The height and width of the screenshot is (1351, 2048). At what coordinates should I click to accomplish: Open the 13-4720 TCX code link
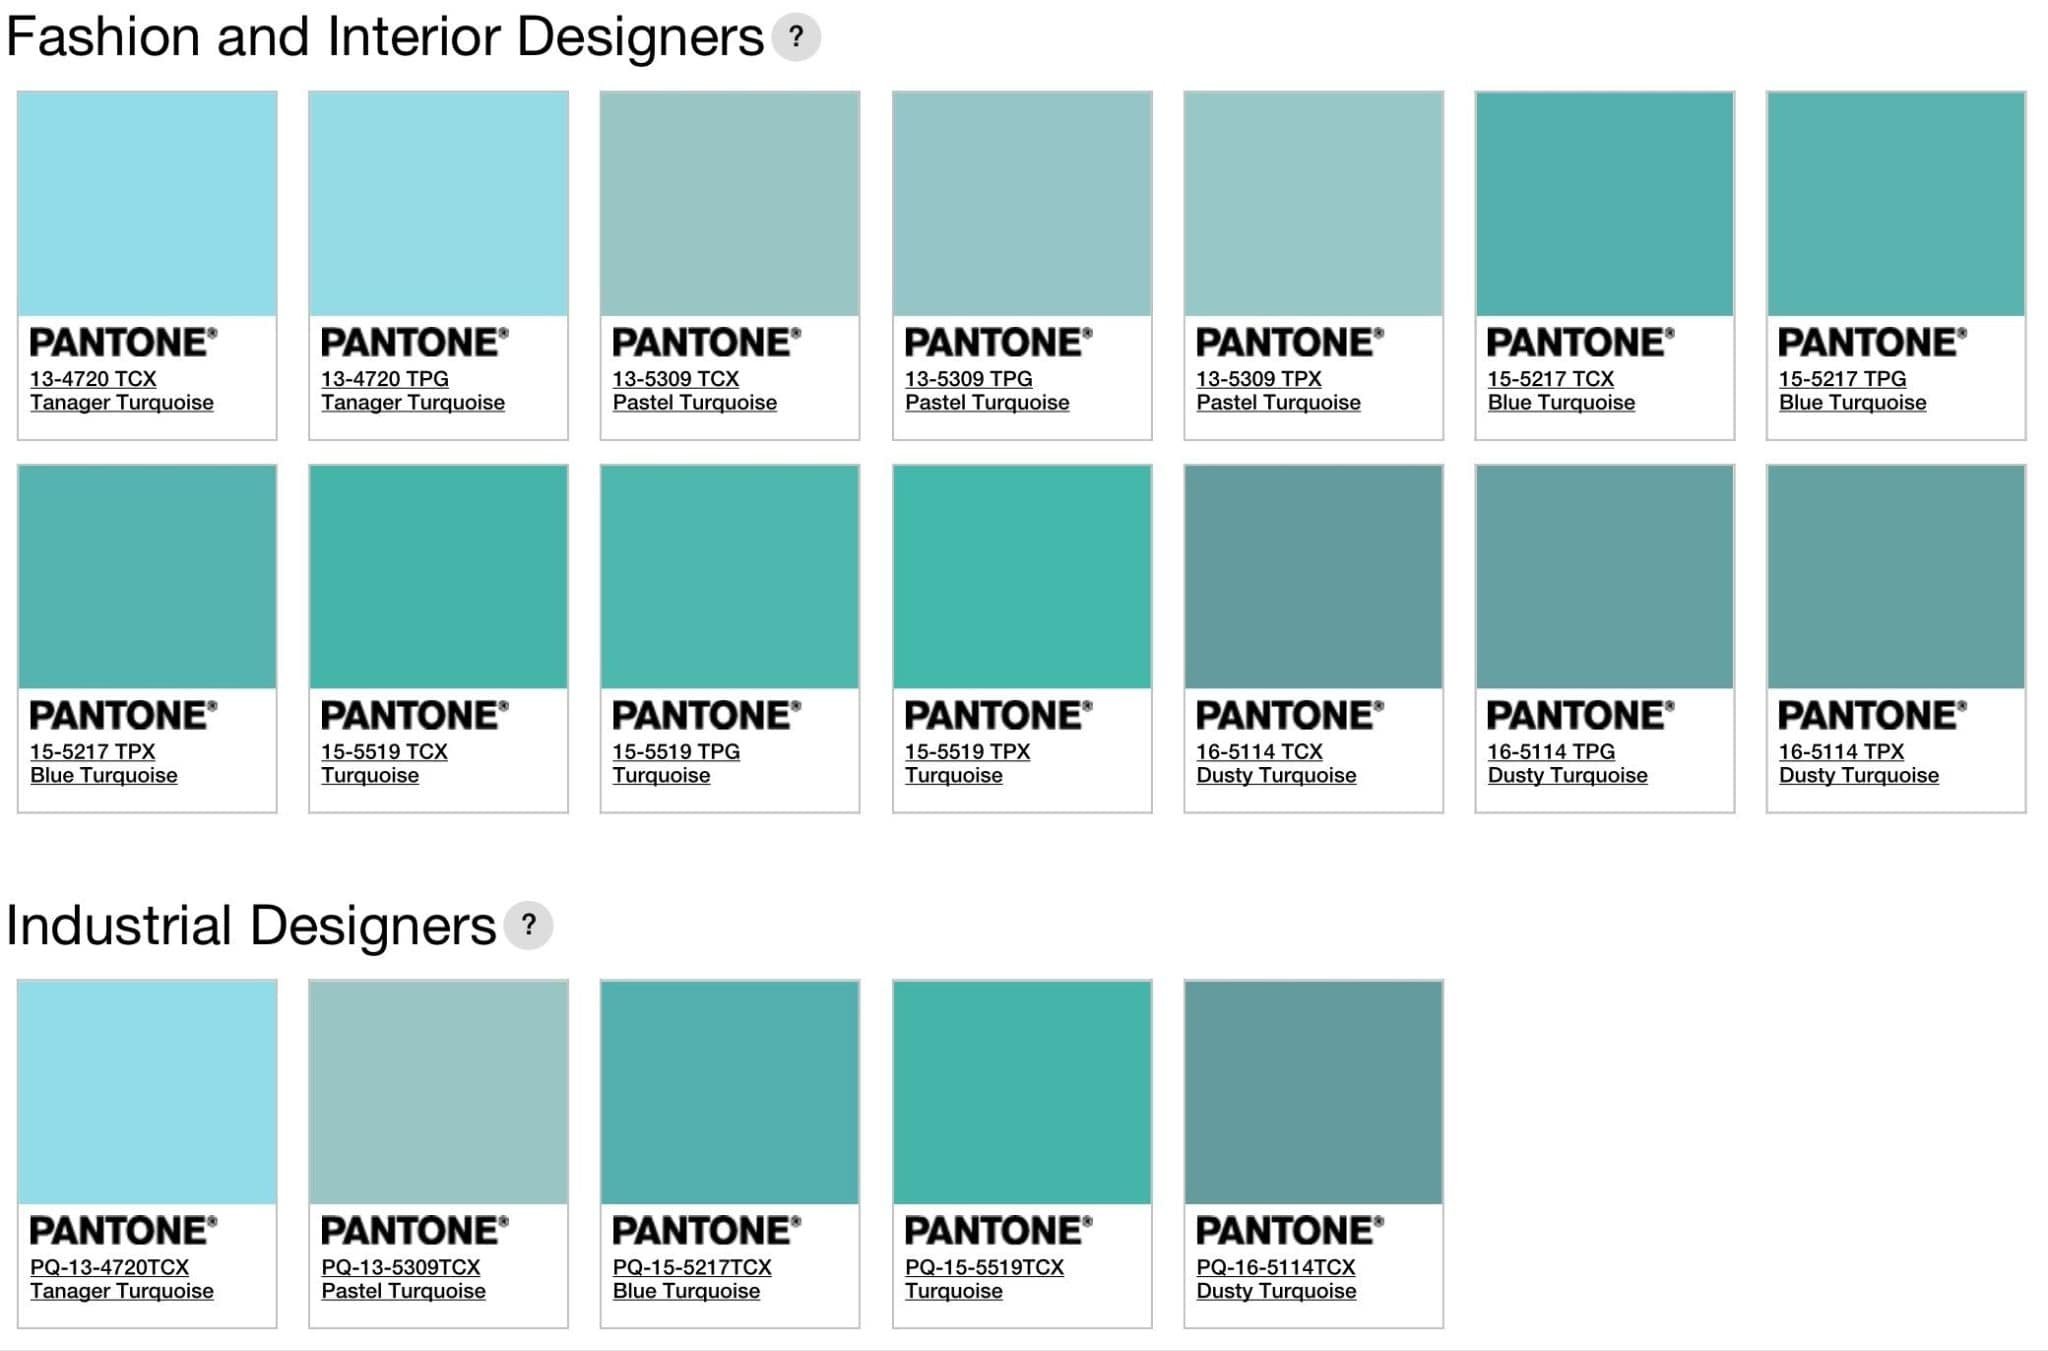(93, 379)
